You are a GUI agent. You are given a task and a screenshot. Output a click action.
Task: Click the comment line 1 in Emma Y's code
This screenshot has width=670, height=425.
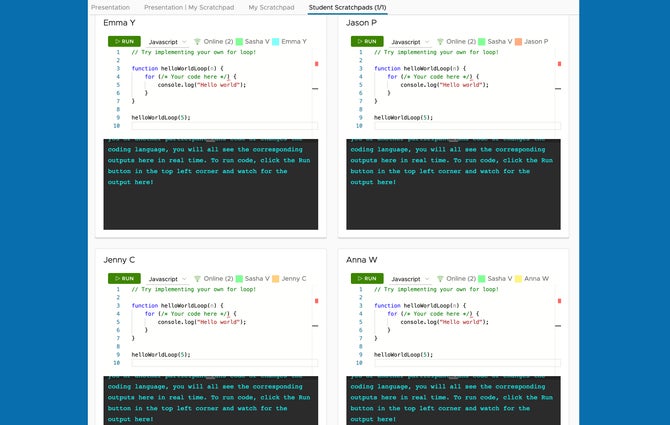click(194, 52)
